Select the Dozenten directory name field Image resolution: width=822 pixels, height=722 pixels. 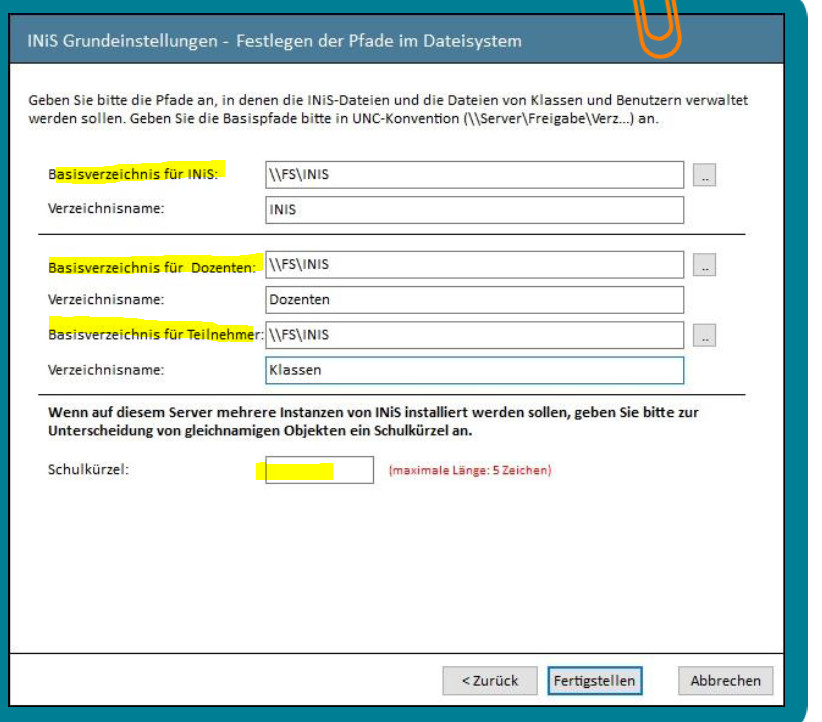[474, 300]
